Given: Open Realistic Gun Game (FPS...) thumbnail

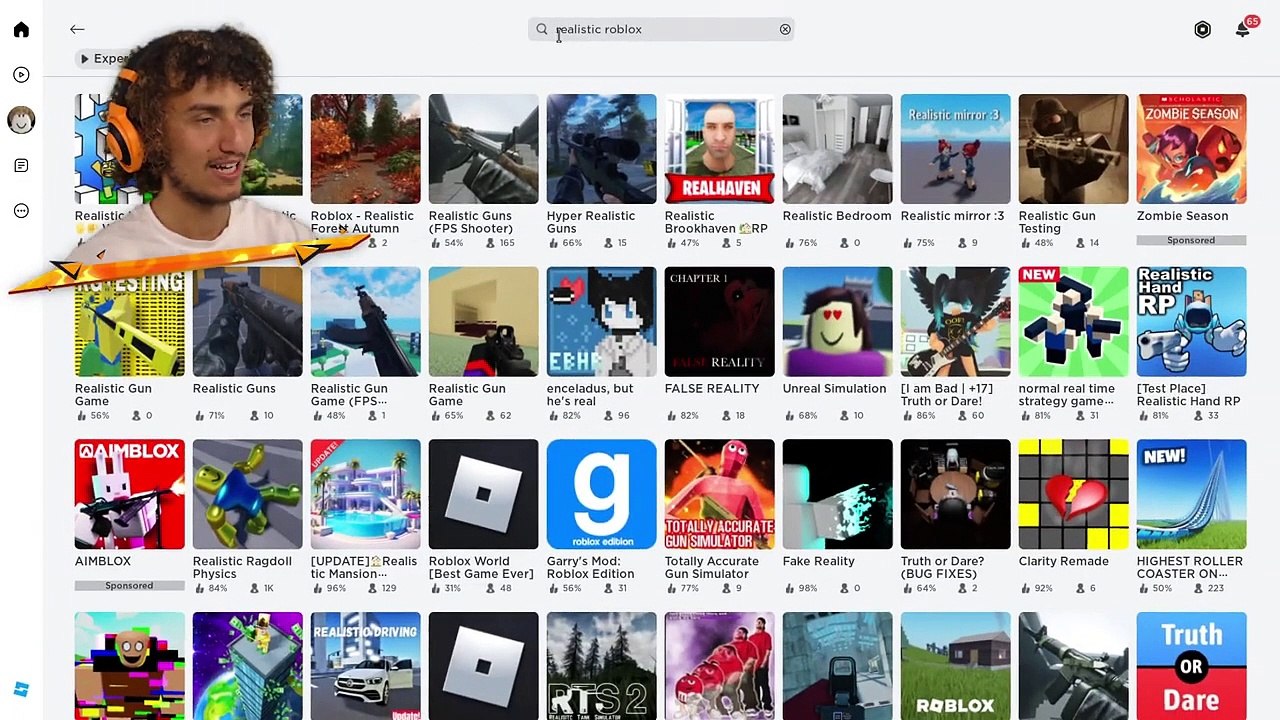Looking at the screenshot, I should [x=365, y=322].
